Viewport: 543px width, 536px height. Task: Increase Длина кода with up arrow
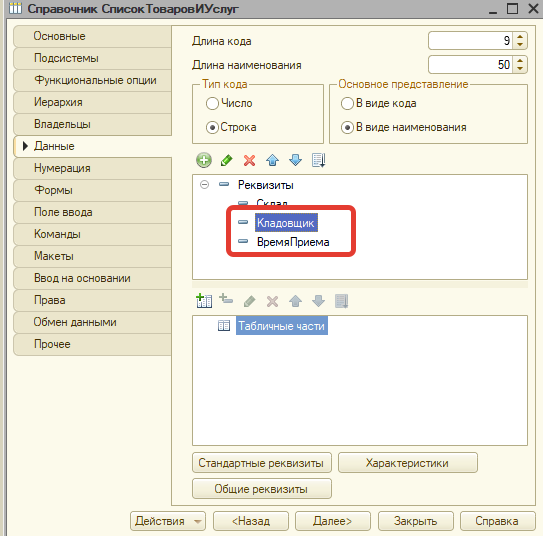click(520, 37)
